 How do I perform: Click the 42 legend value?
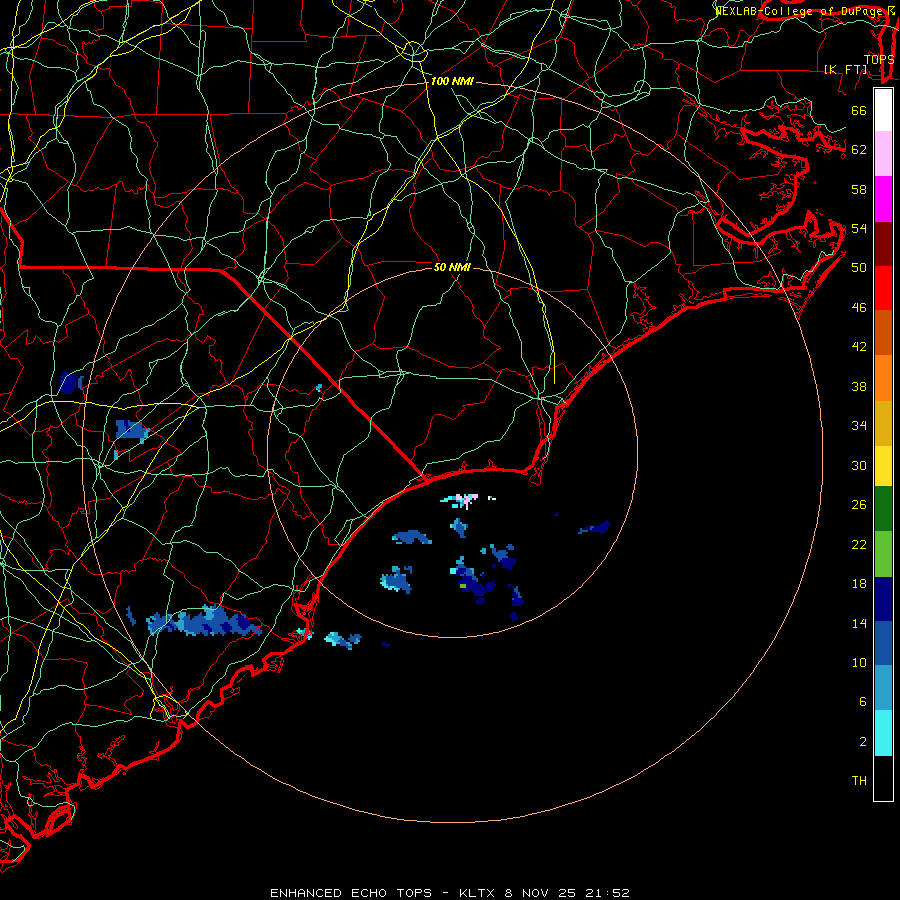(859, 346)
